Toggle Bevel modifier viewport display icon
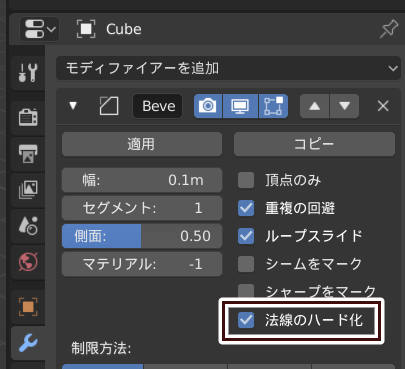 click(x=240, y=106)
